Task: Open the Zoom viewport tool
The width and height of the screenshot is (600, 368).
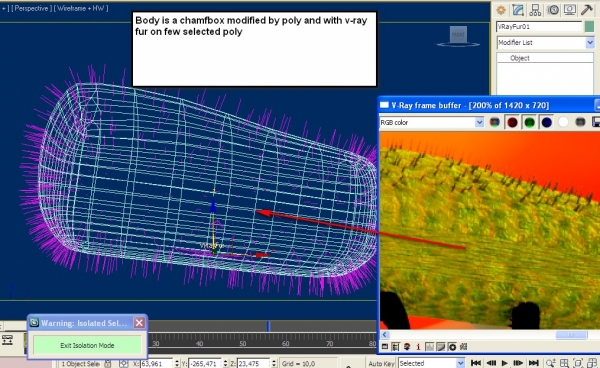Action: 550,363
